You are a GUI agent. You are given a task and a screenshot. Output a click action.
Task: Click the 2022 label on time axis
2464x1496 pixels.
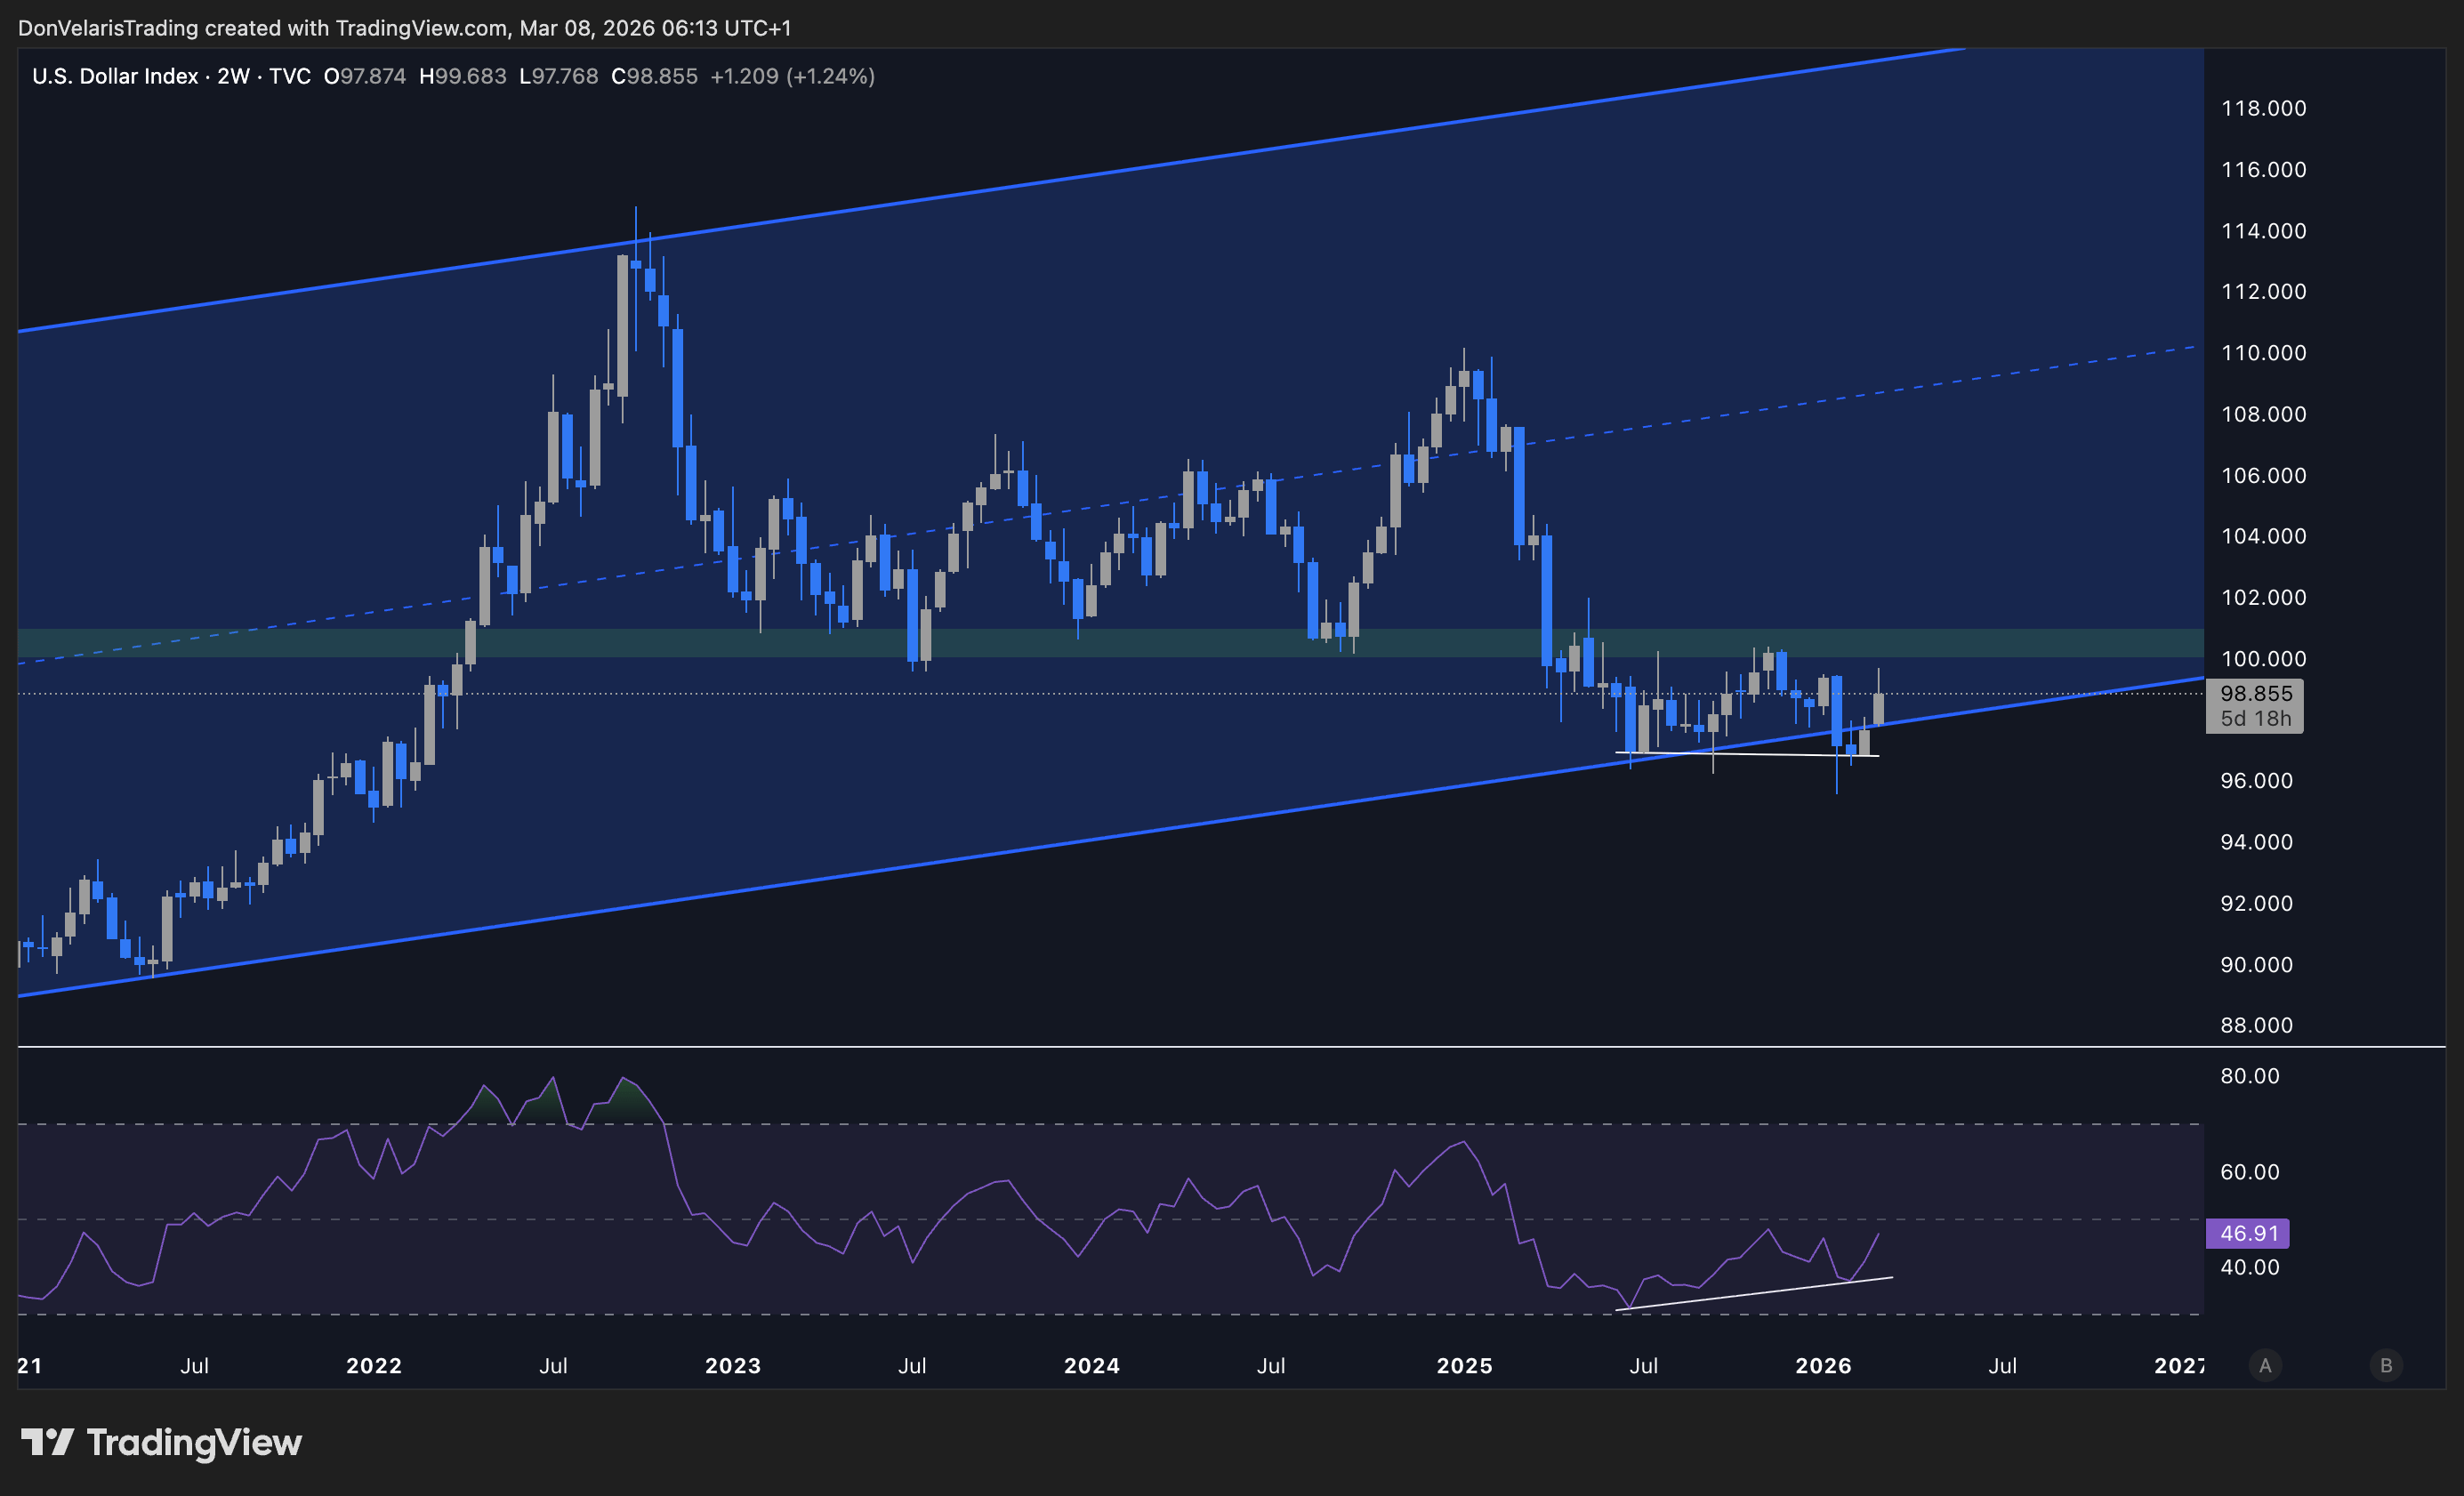coord(373,1365)
